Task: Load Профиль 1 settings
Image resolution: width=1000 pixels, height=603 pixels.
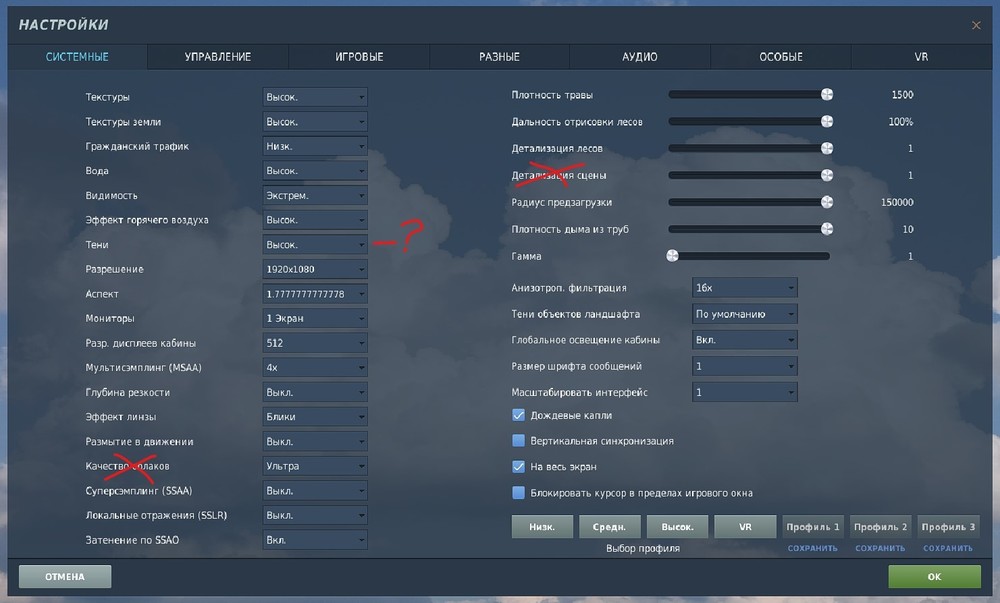Action: click(812, 527)
